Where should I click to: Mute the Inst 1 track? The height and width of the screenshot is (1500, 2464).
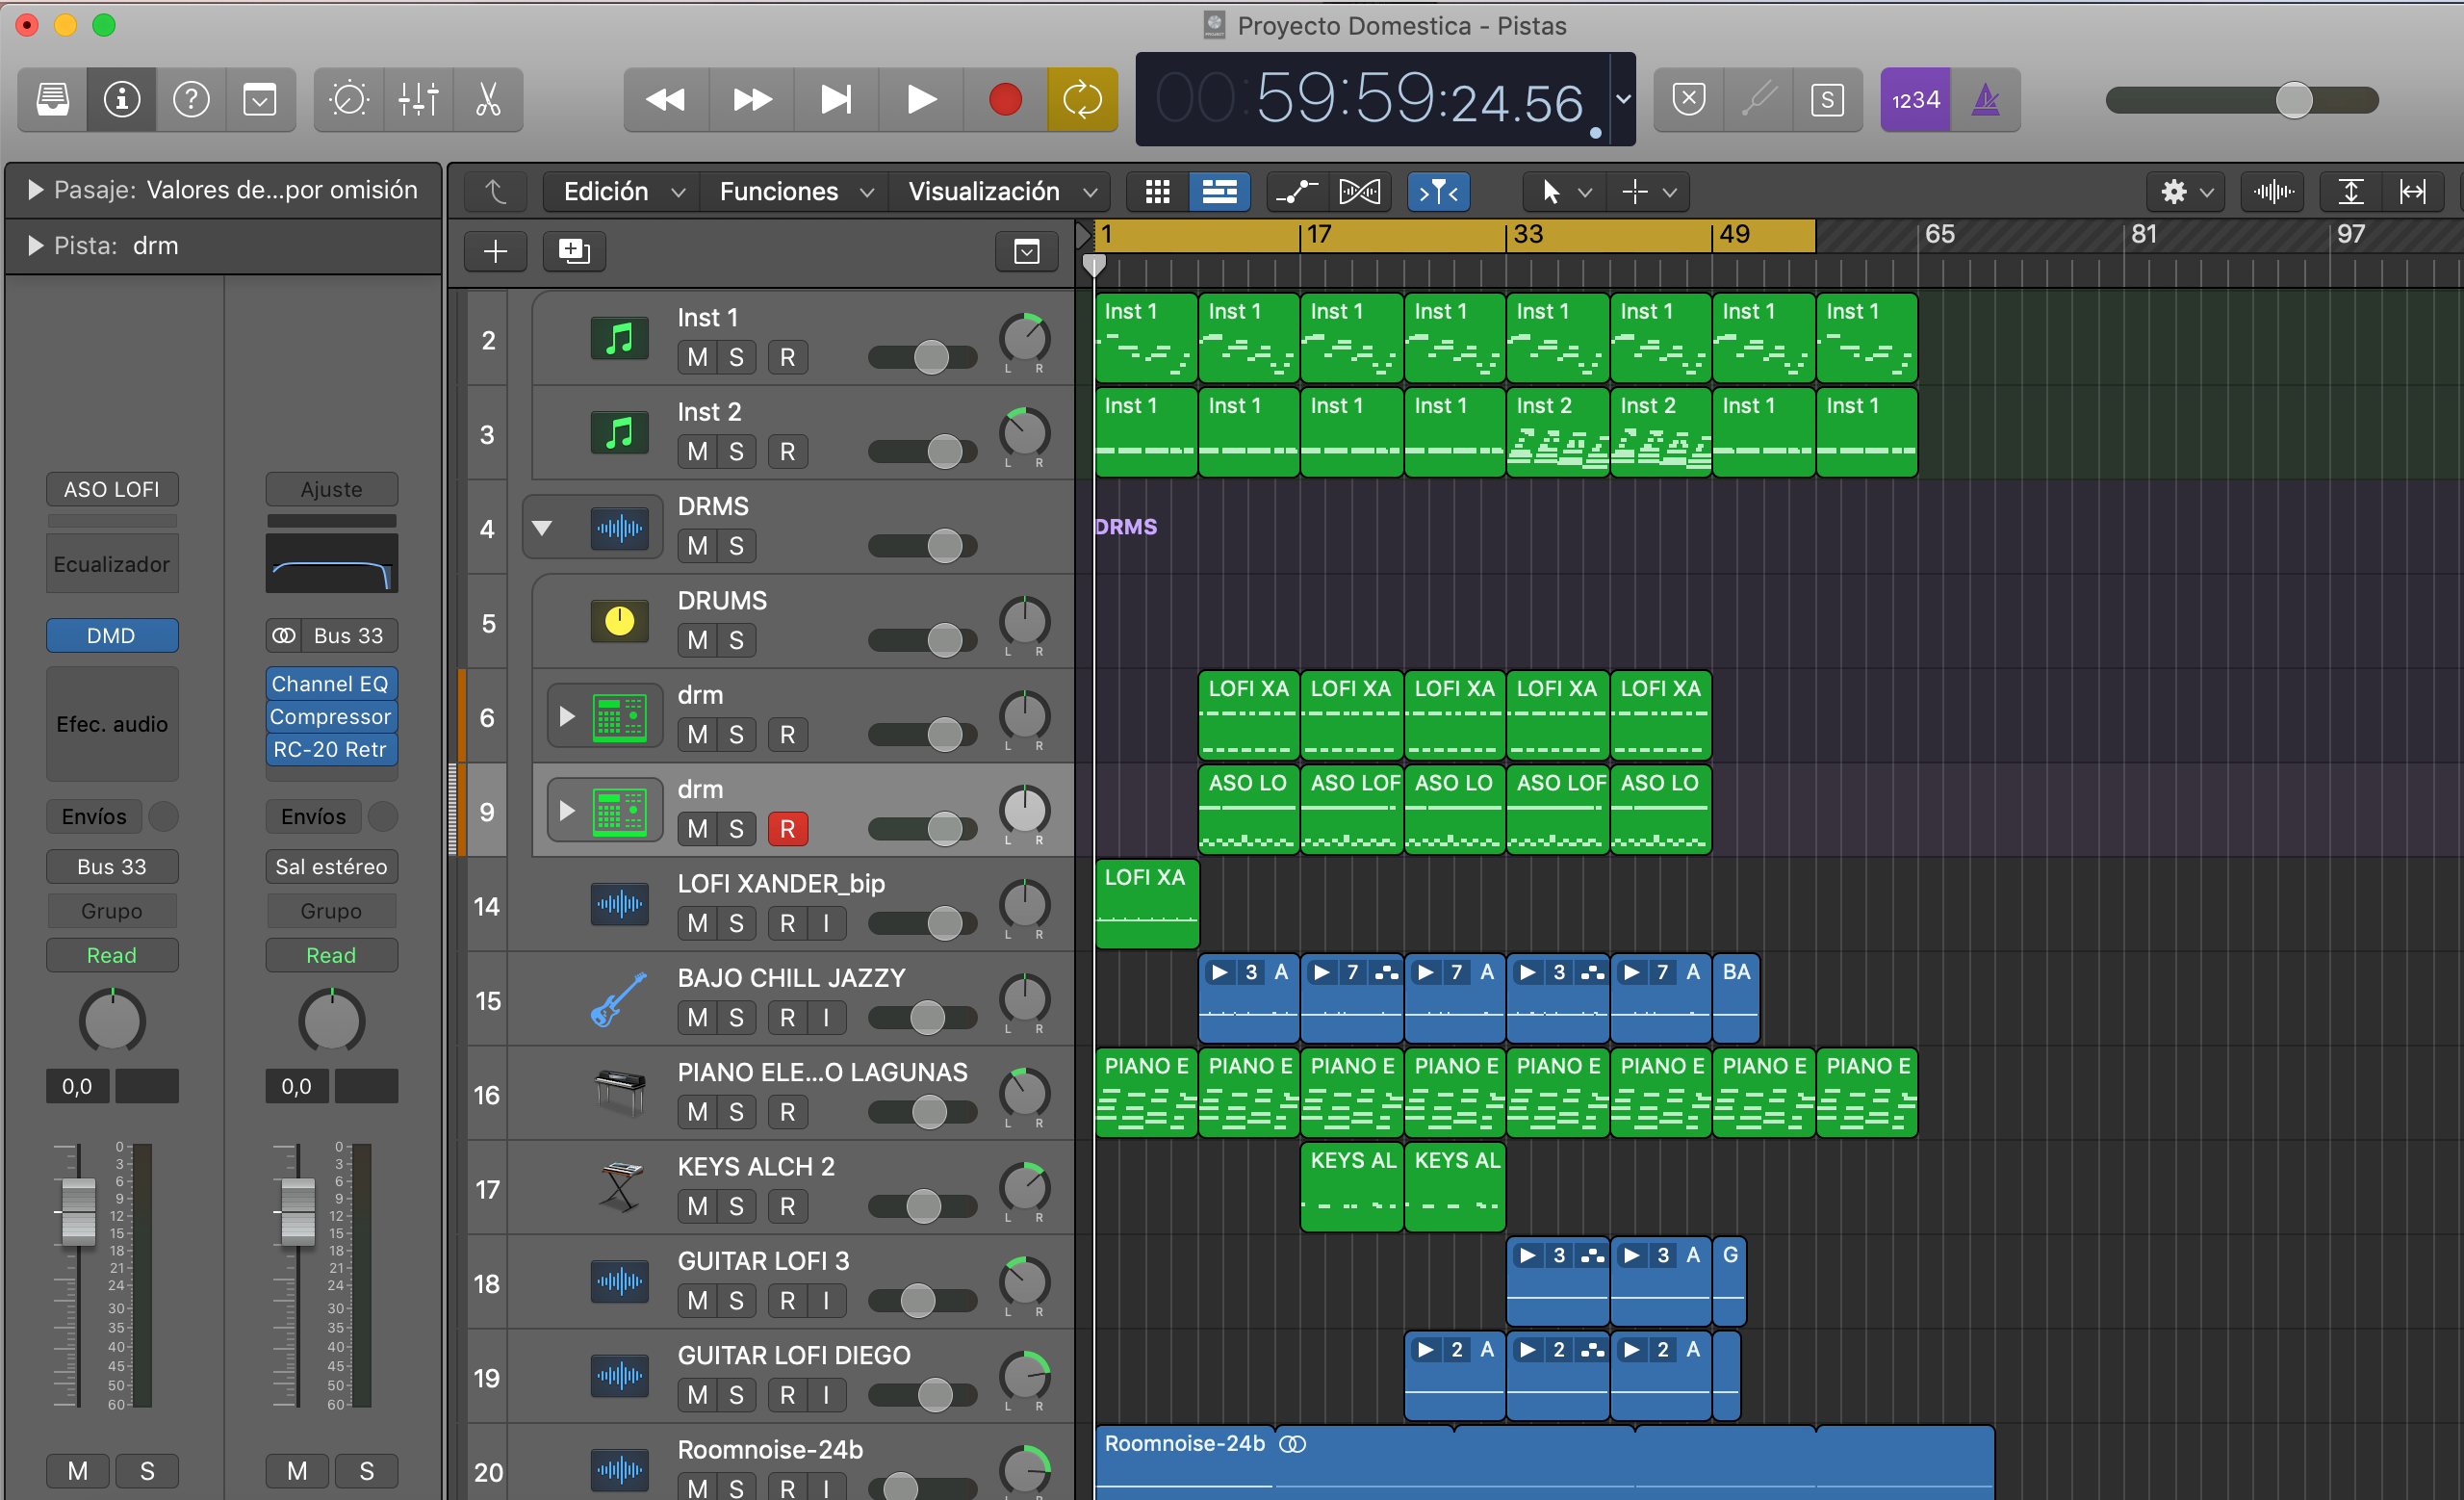tap(698, 357)
